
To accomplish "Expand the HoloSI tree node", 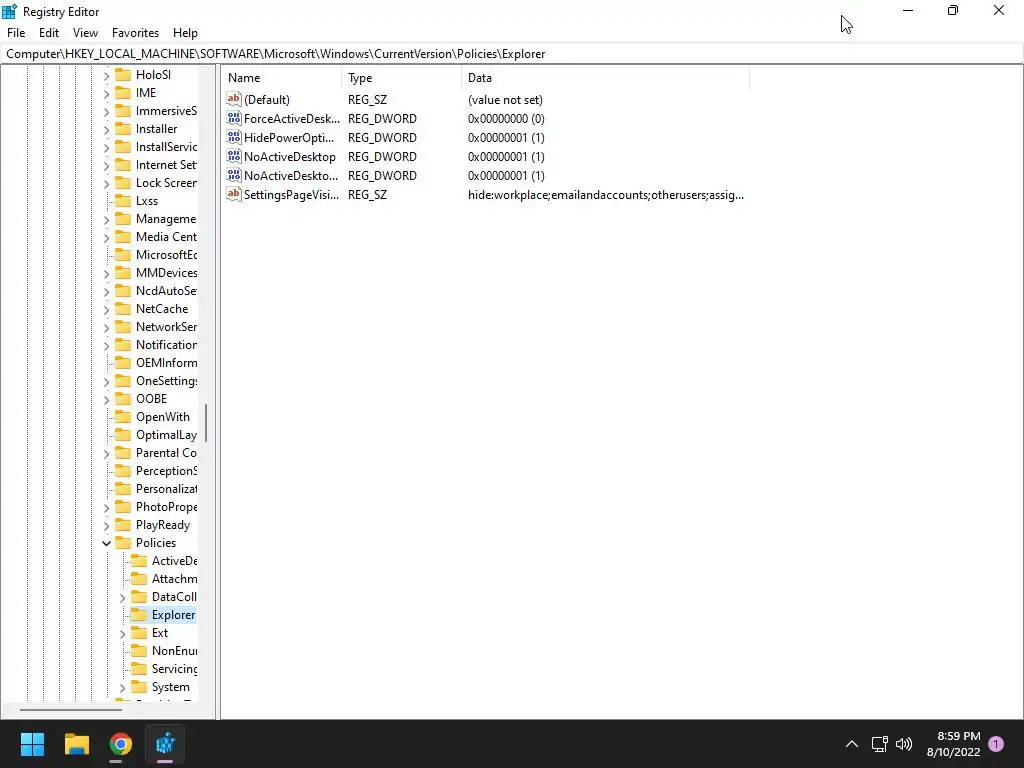I will [106, 76].
